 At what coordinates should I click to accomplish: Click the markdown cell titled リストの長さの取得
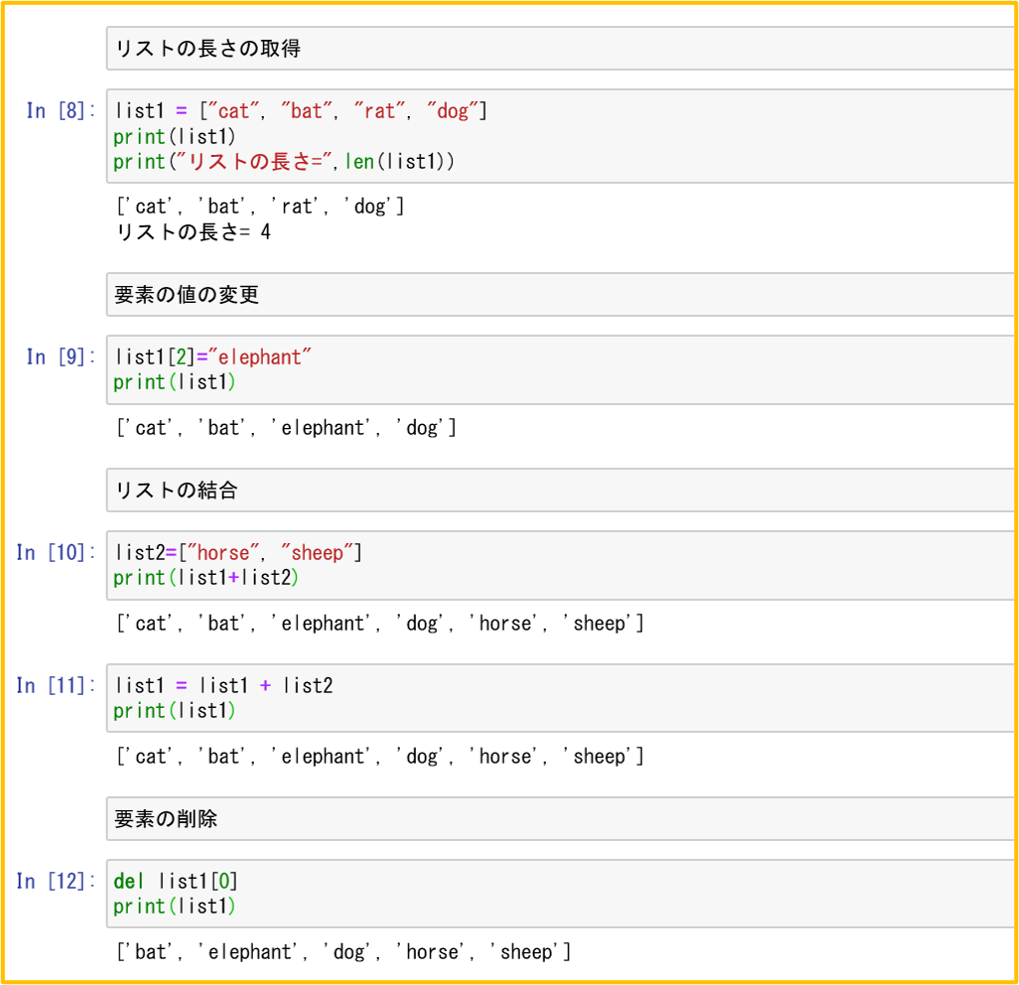click(560, 48)
